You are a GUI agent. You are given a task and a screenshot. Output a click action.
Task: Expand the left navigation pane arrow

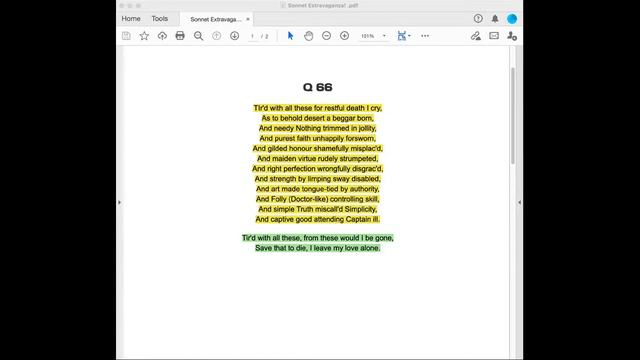click(x=119, y=202)
